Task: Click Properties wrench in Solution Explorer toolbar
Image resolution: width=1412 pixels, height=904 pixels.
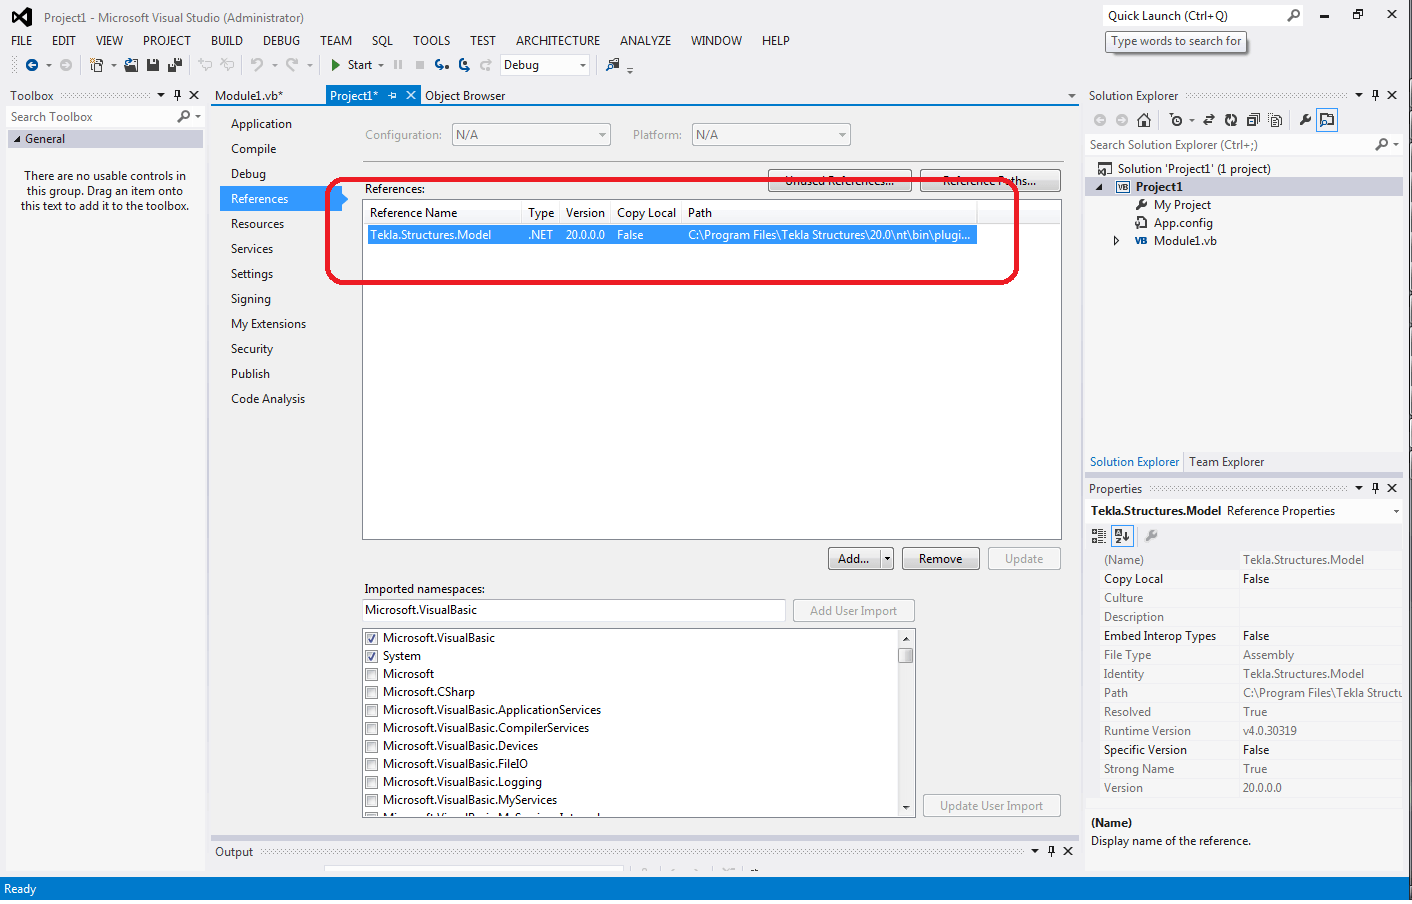Action: pyautogui.click(x=1305, y=120)
